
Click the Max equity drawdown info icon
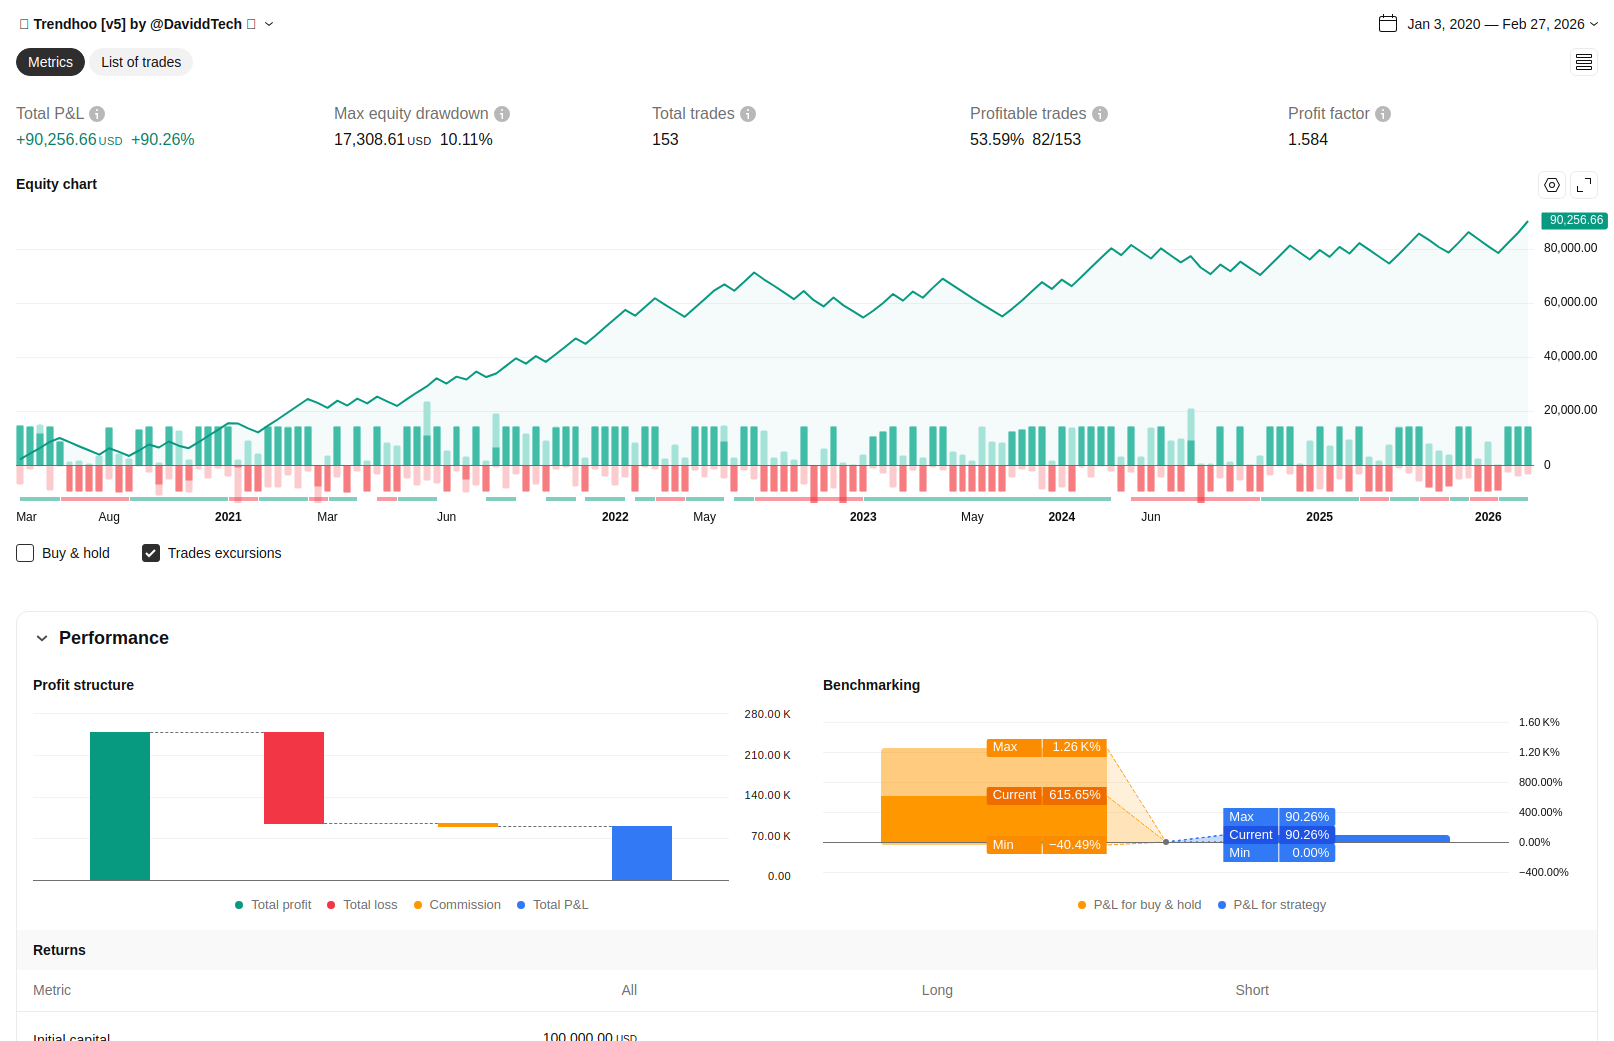(502, 114)
